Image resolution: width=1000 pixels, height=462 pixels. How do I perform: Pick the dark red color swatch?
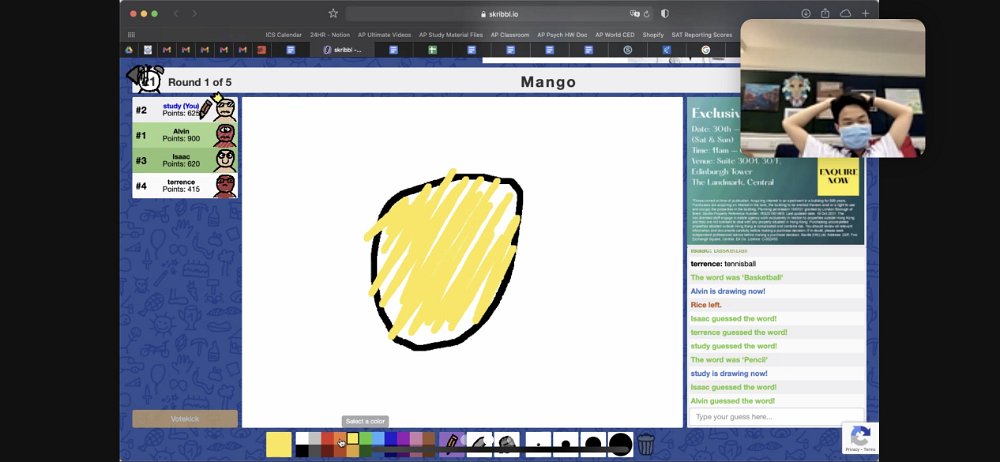(327, 451)
